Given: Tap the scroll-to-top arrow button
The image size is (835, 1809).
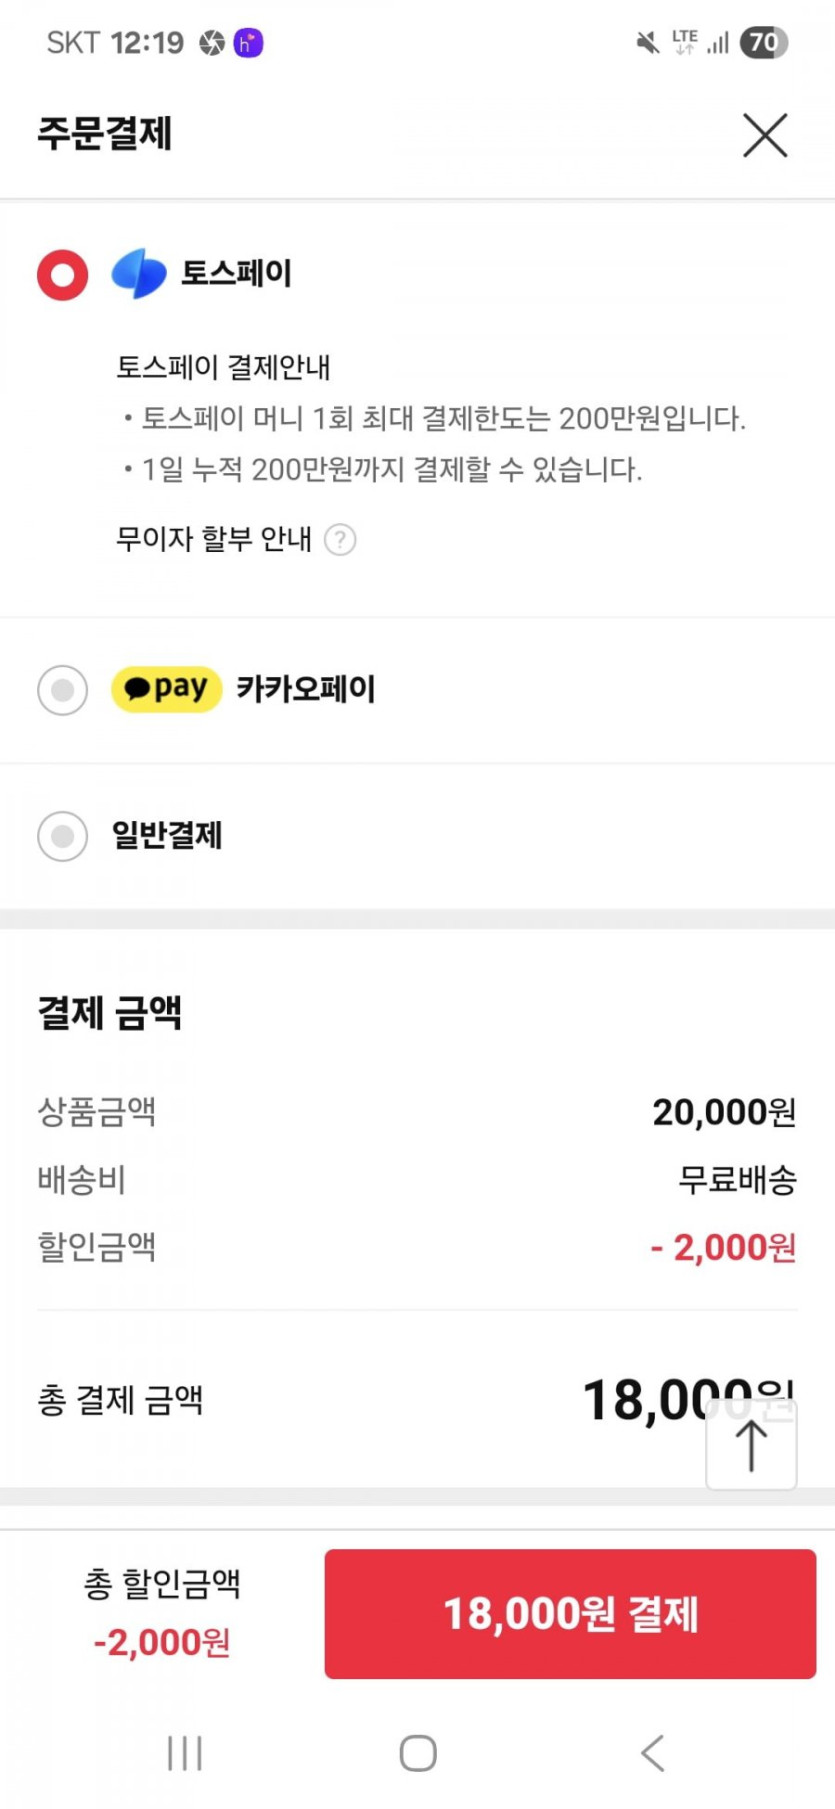Looking at the screenshot, I should 751,1445.
